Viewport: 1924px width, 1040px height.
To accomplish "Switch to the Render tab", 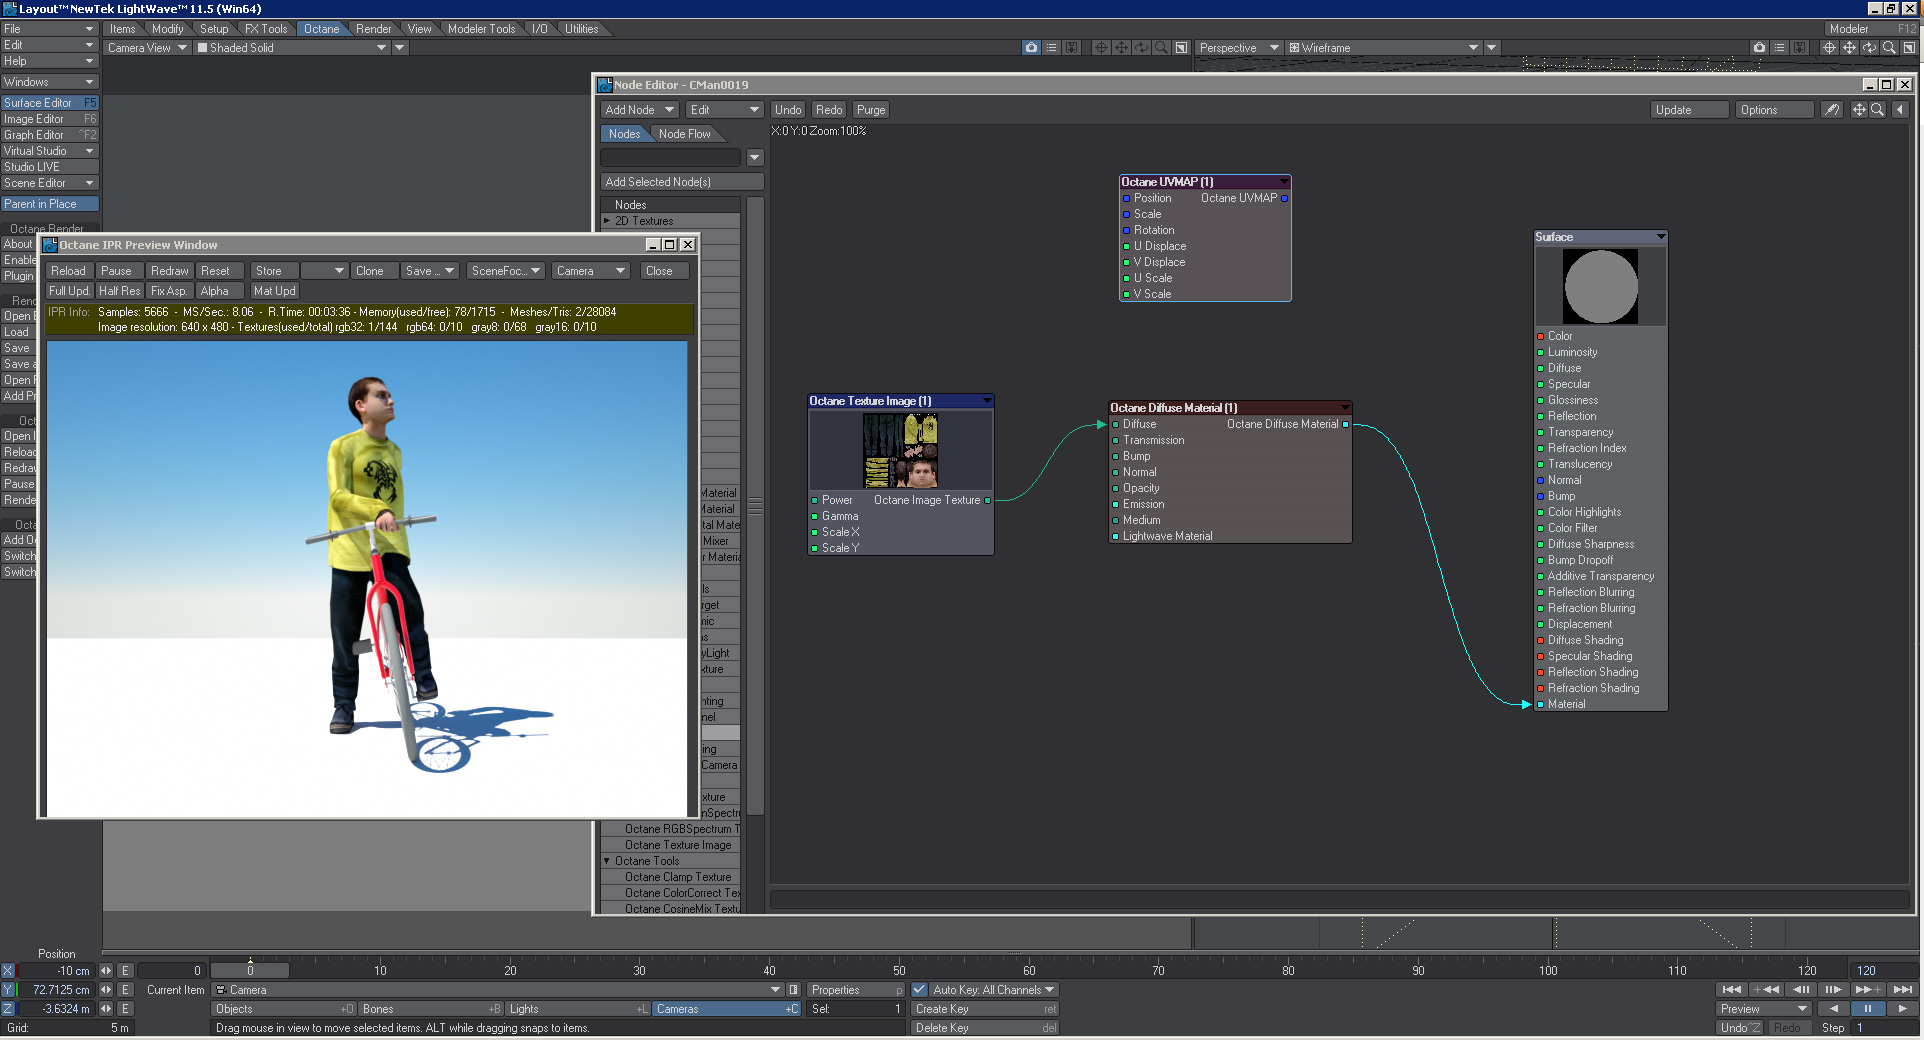I will tap(373, 29).
